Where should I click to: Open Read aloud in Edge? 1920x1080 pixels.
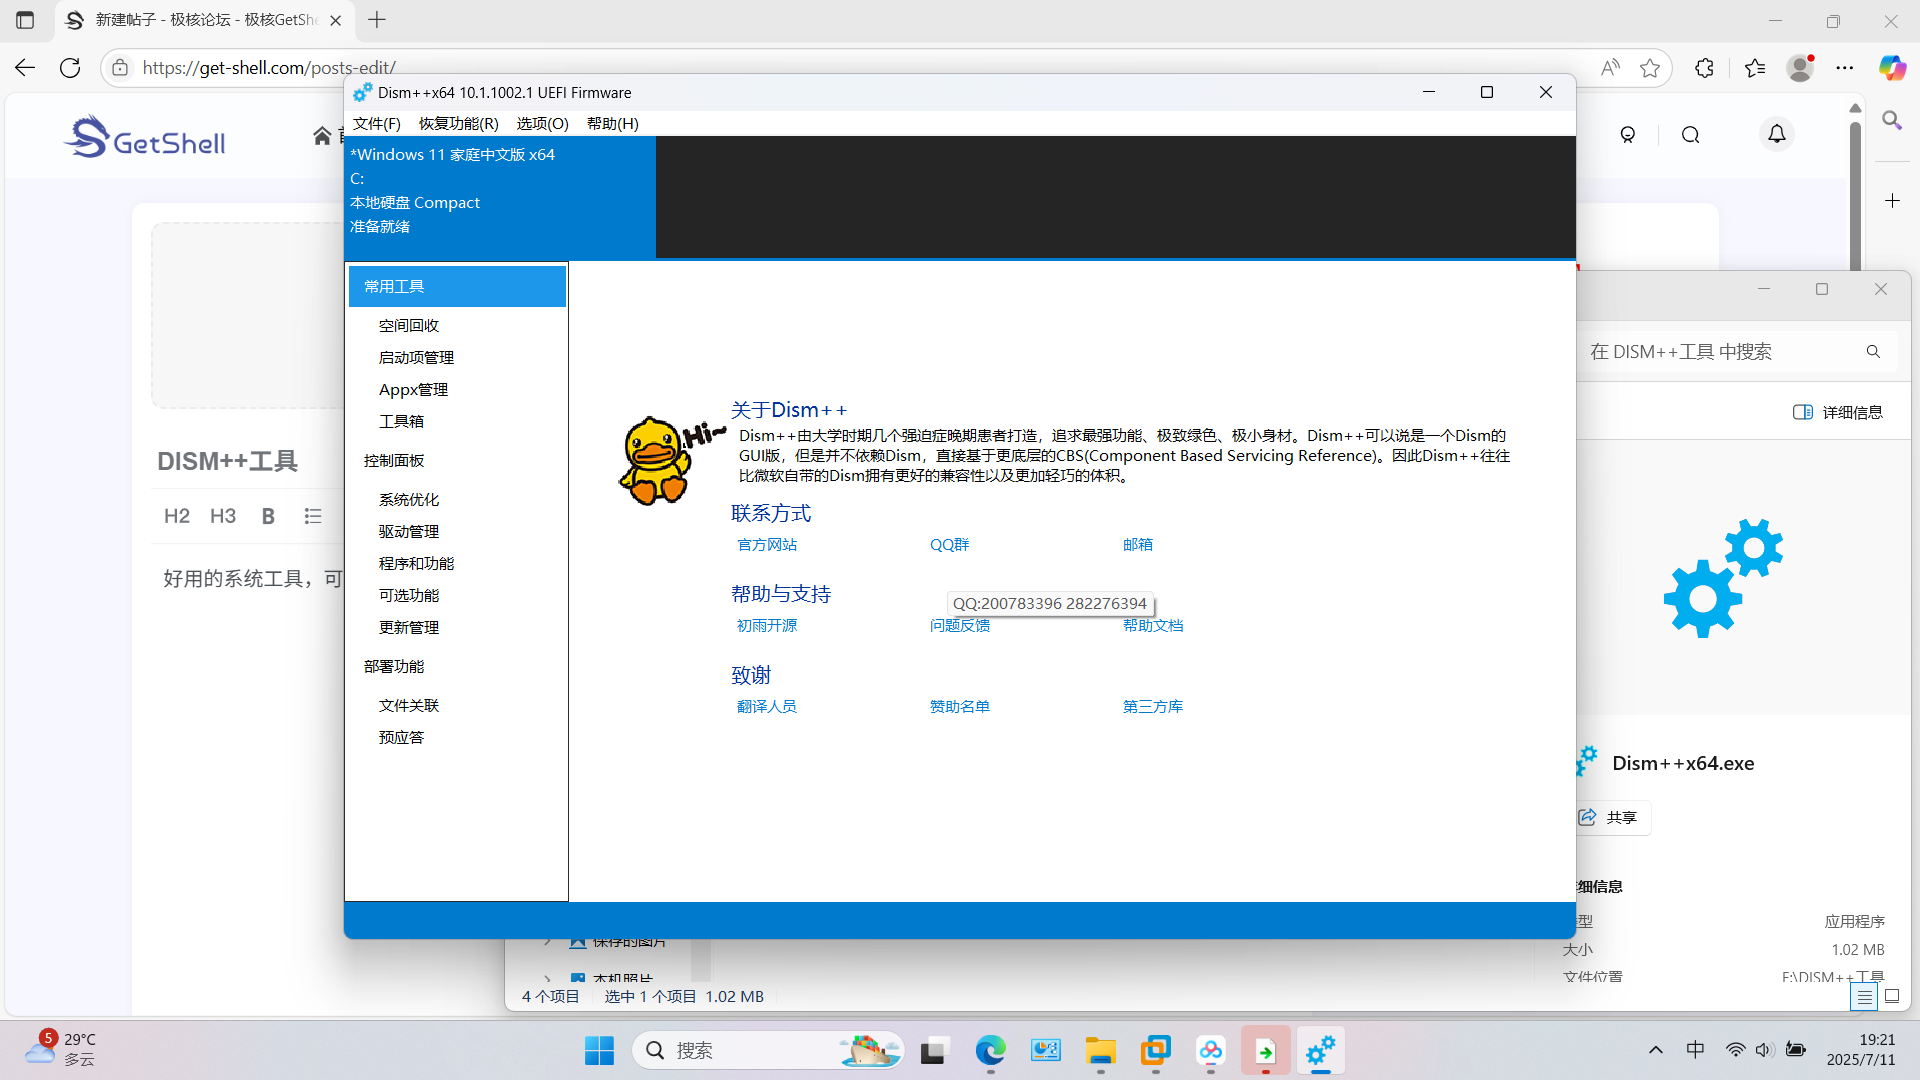click(1610, 67)
